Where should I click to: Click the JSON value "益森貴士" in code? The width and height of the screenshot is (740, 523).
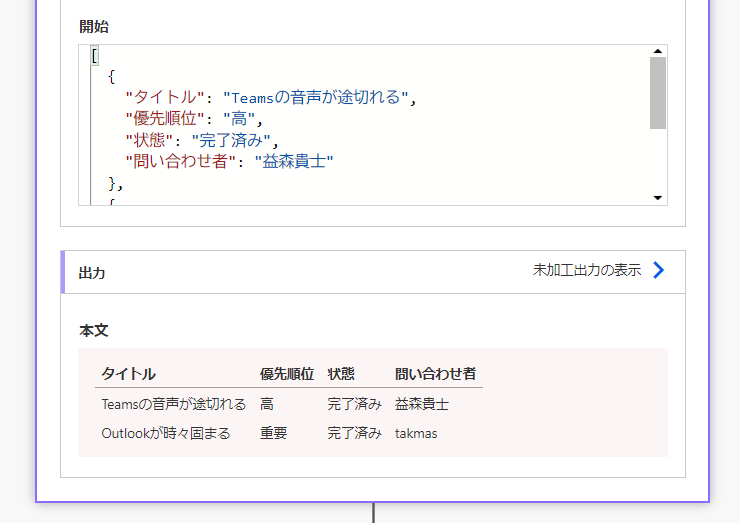pyautogui.click(x=294, y=161)
